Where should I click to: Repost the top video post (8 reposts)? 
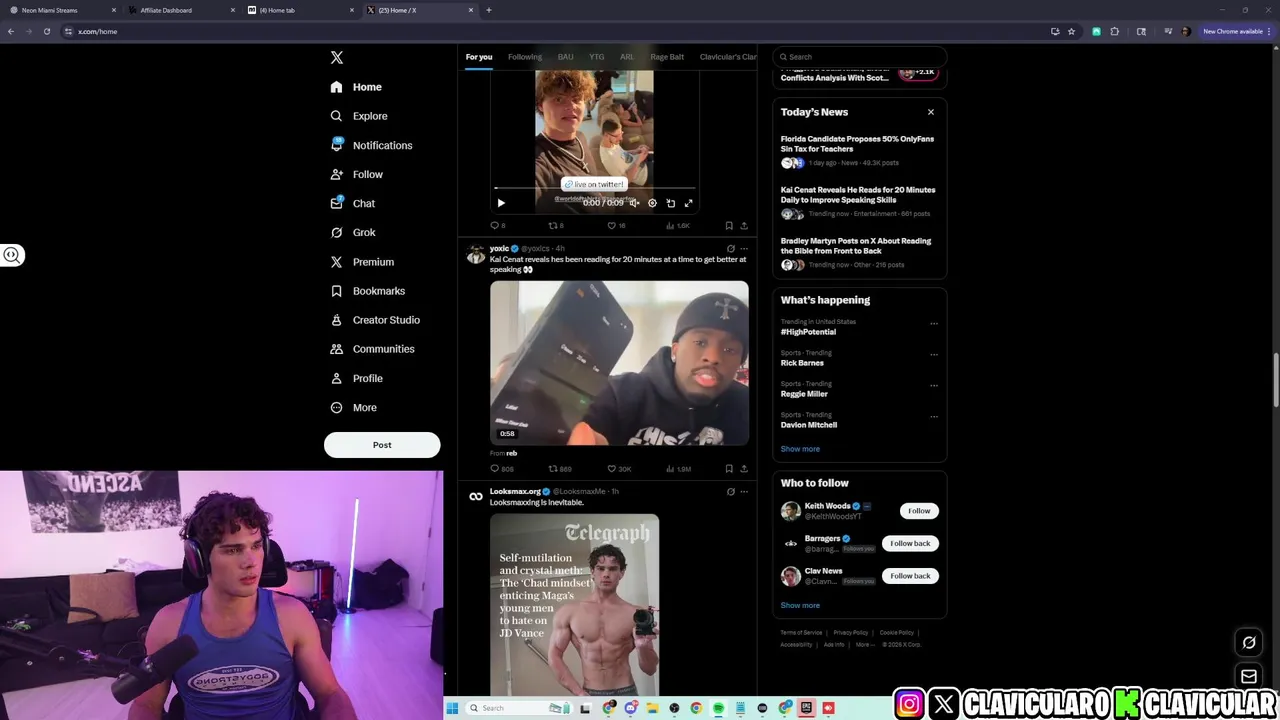556,226
